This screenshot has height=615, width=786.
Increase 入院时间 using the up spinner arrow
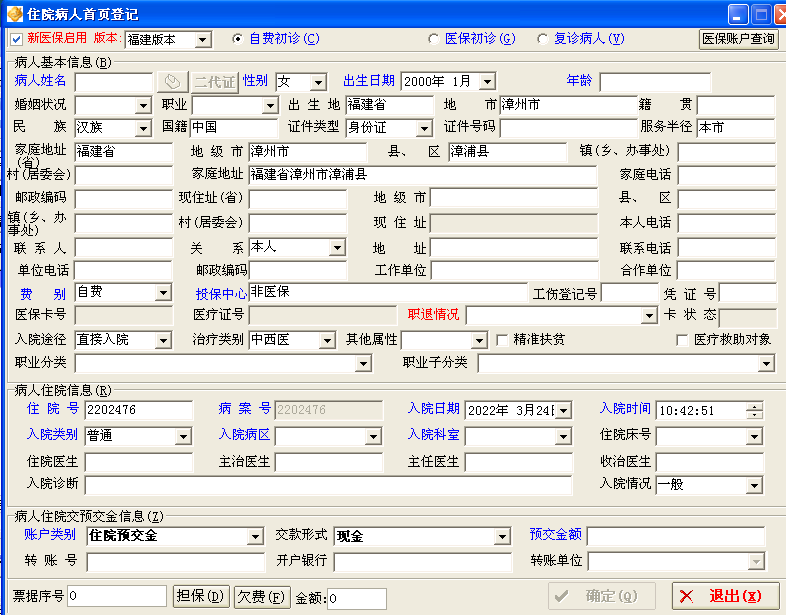(754, 407)
